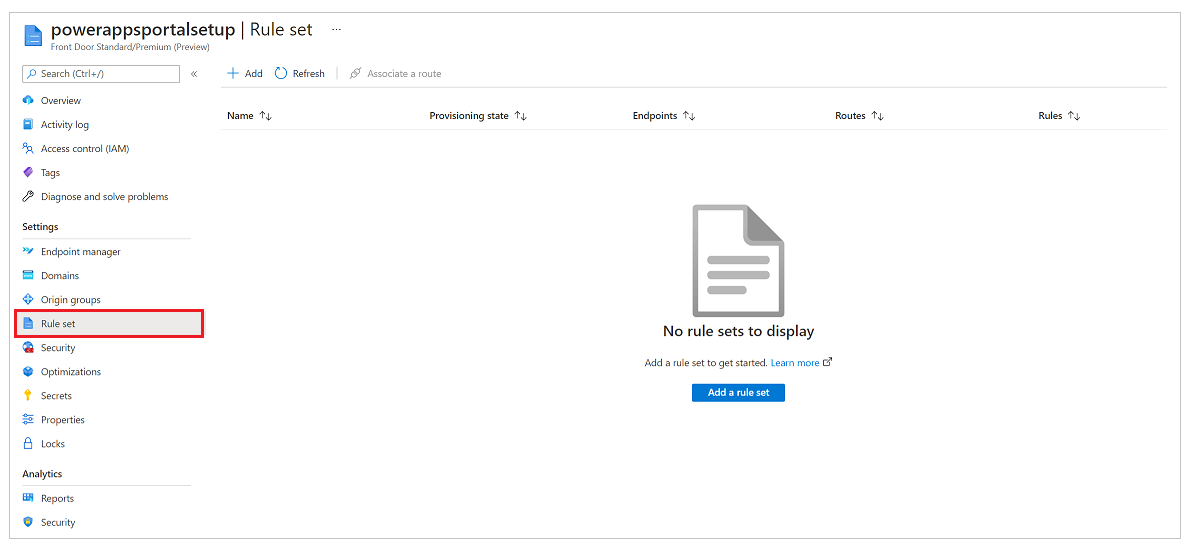Click the purple Tags icon
Screen dimensions: 1195x553
28,172
